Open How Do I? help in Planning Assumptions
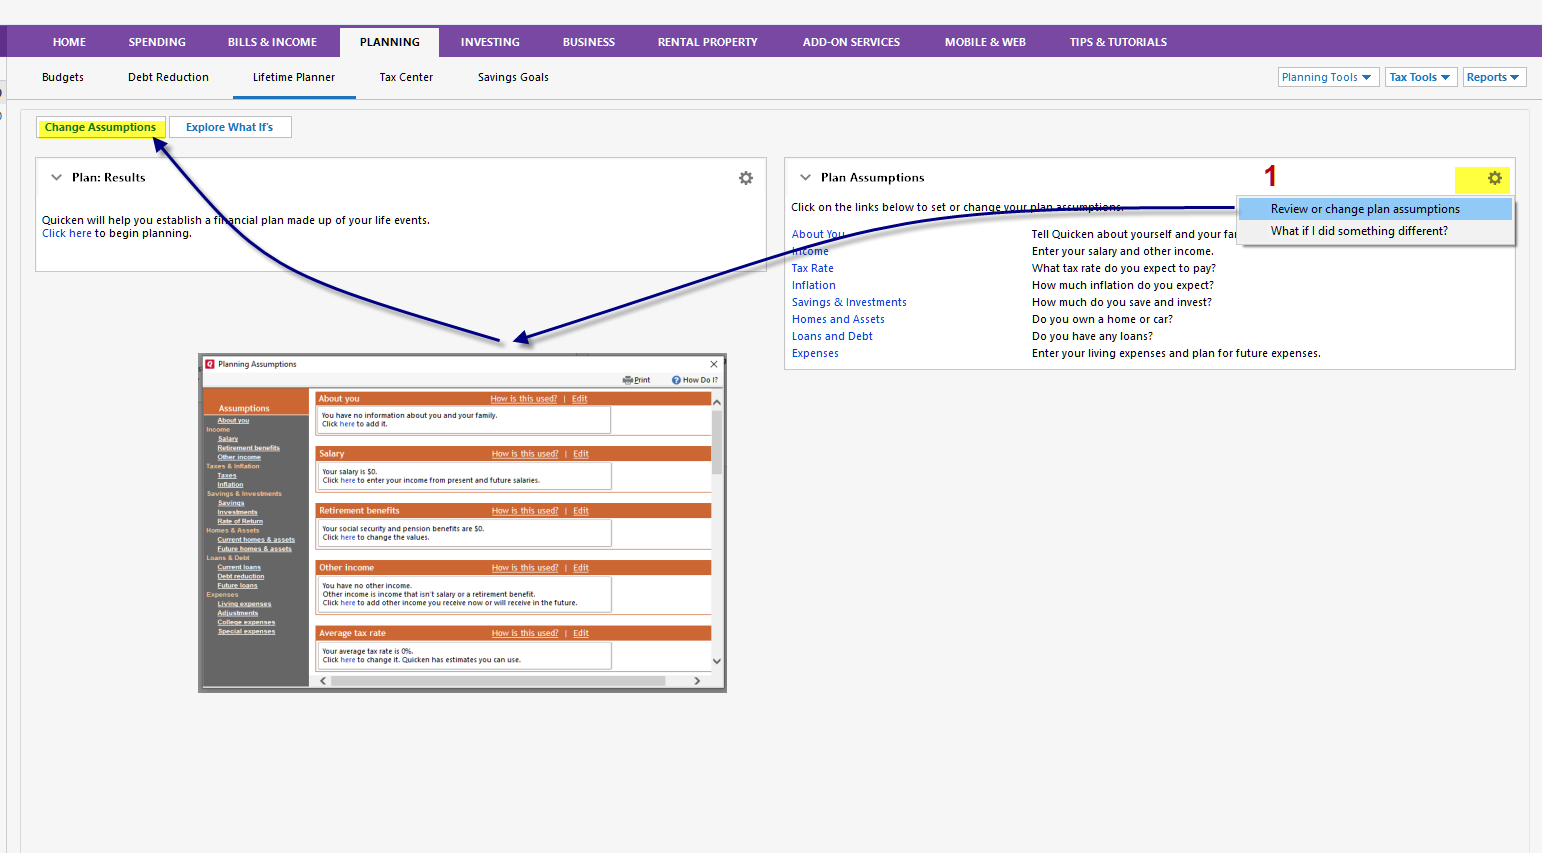Screen dimensions: 1542x853 click(x=695, y=380)
